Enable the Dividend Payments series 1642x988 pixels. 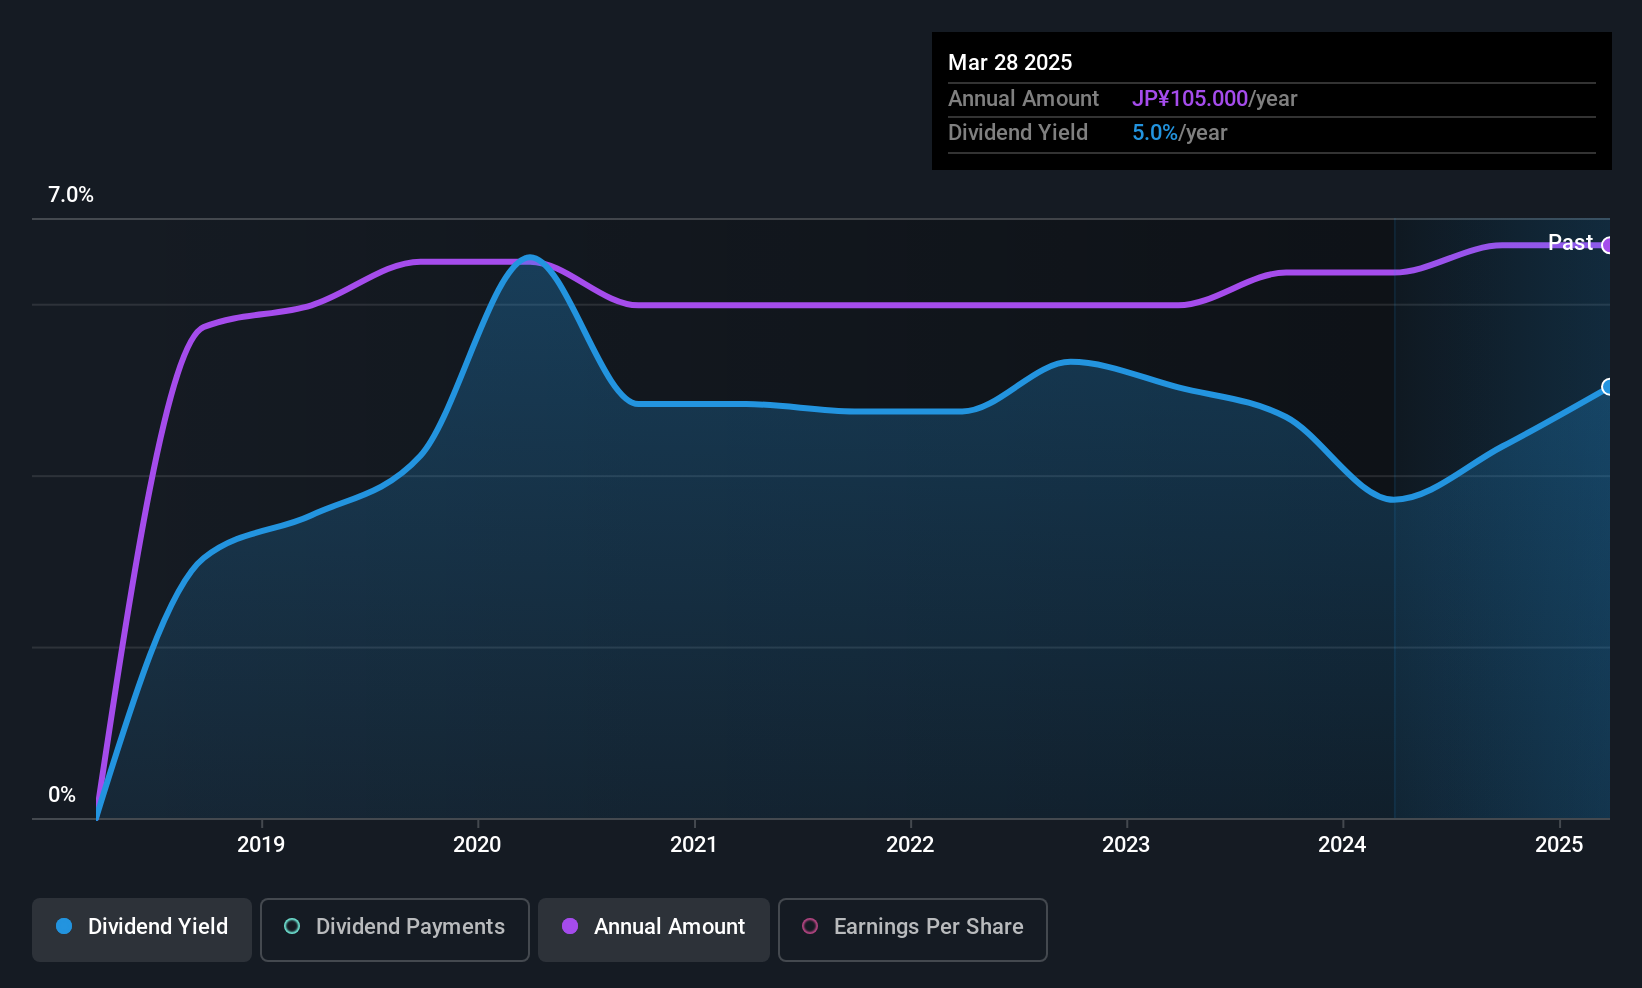click(x=394, y=927)
